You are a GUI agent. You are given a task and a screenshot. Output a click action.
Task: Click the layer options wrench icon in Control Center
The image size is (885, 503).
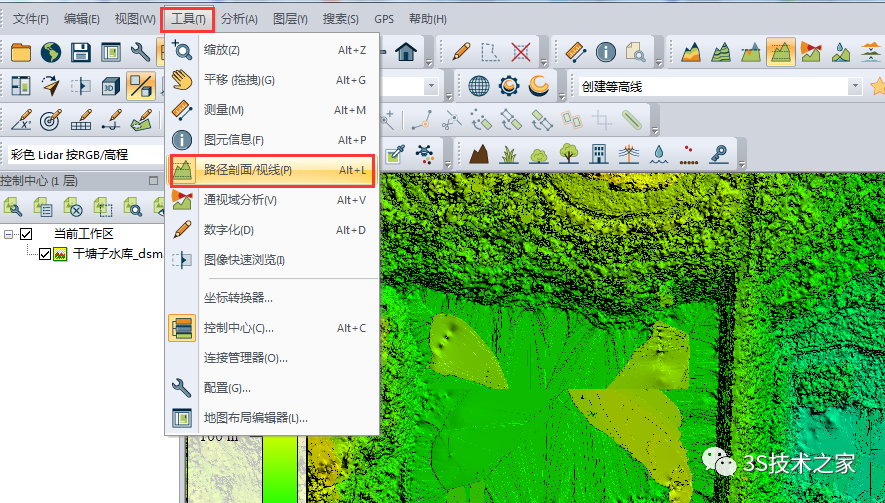pyautogui.click(x=12, y=207)
